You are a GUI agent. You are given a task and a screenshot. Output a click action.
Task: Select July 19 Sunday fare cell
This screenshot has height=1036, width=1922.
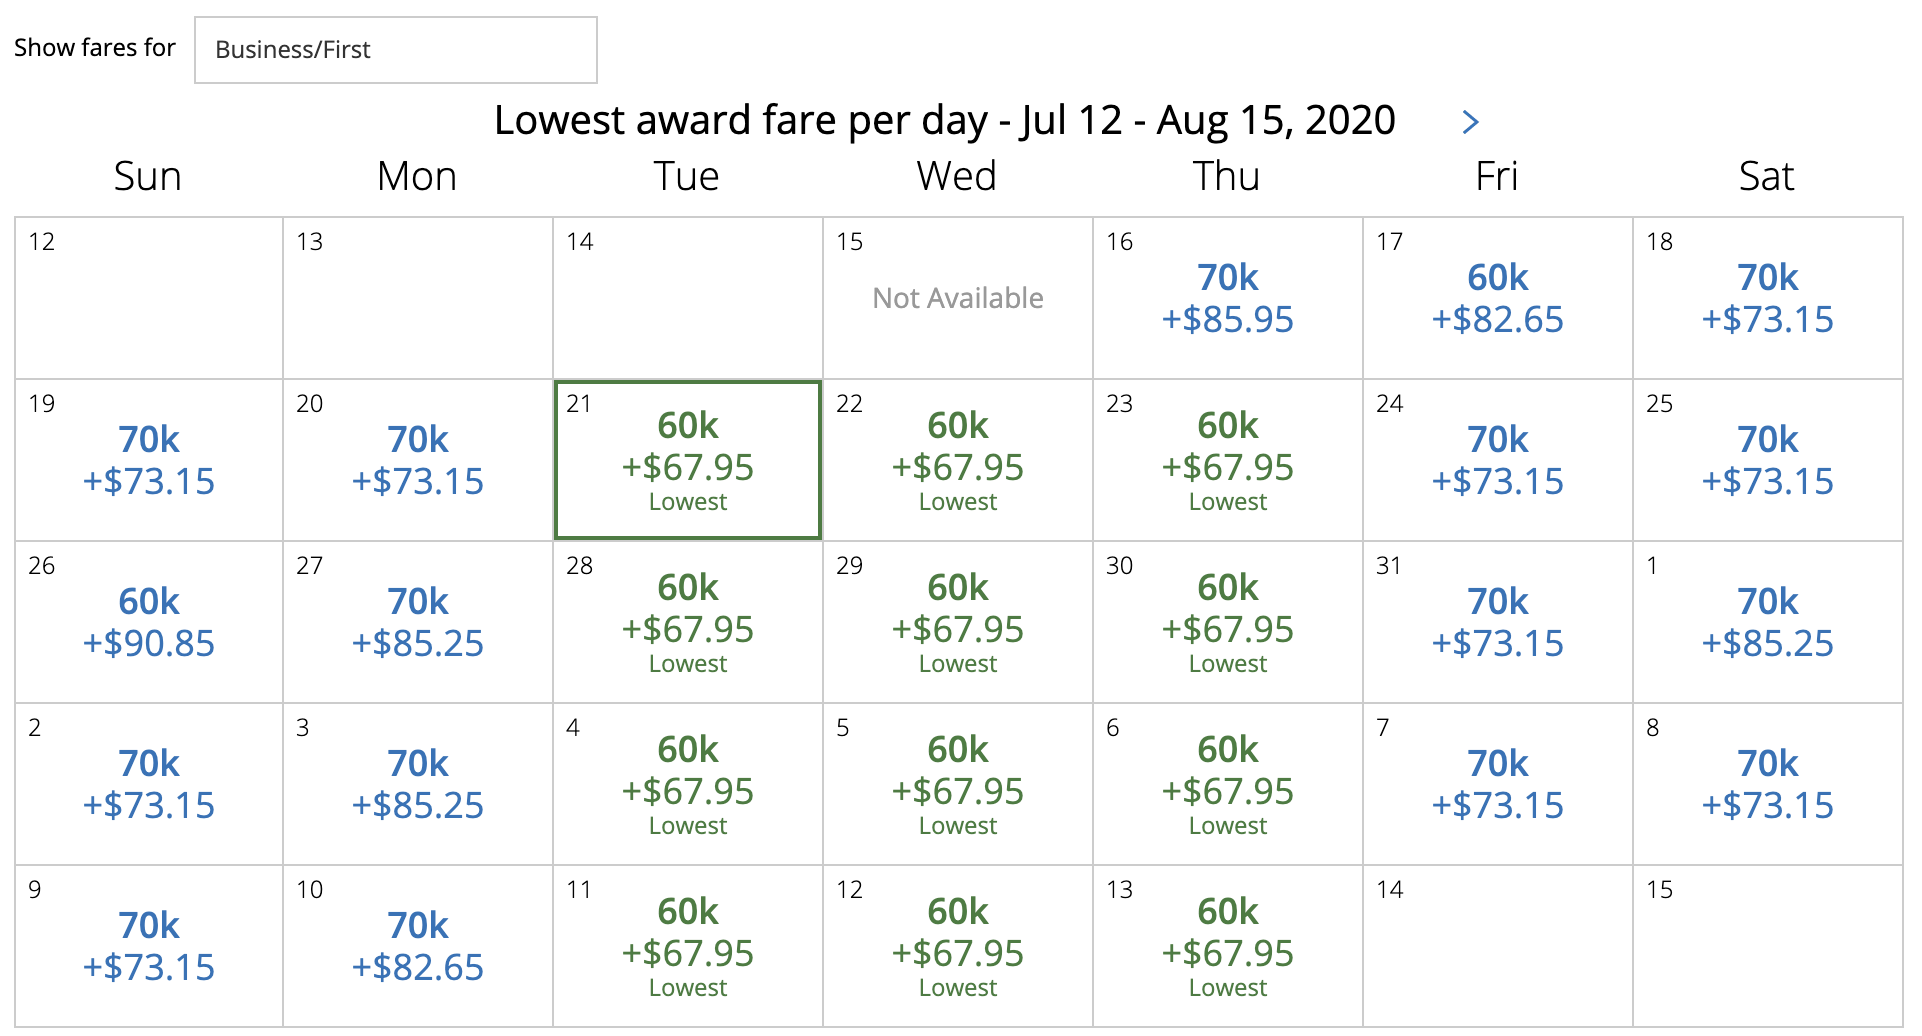[149, 460]
